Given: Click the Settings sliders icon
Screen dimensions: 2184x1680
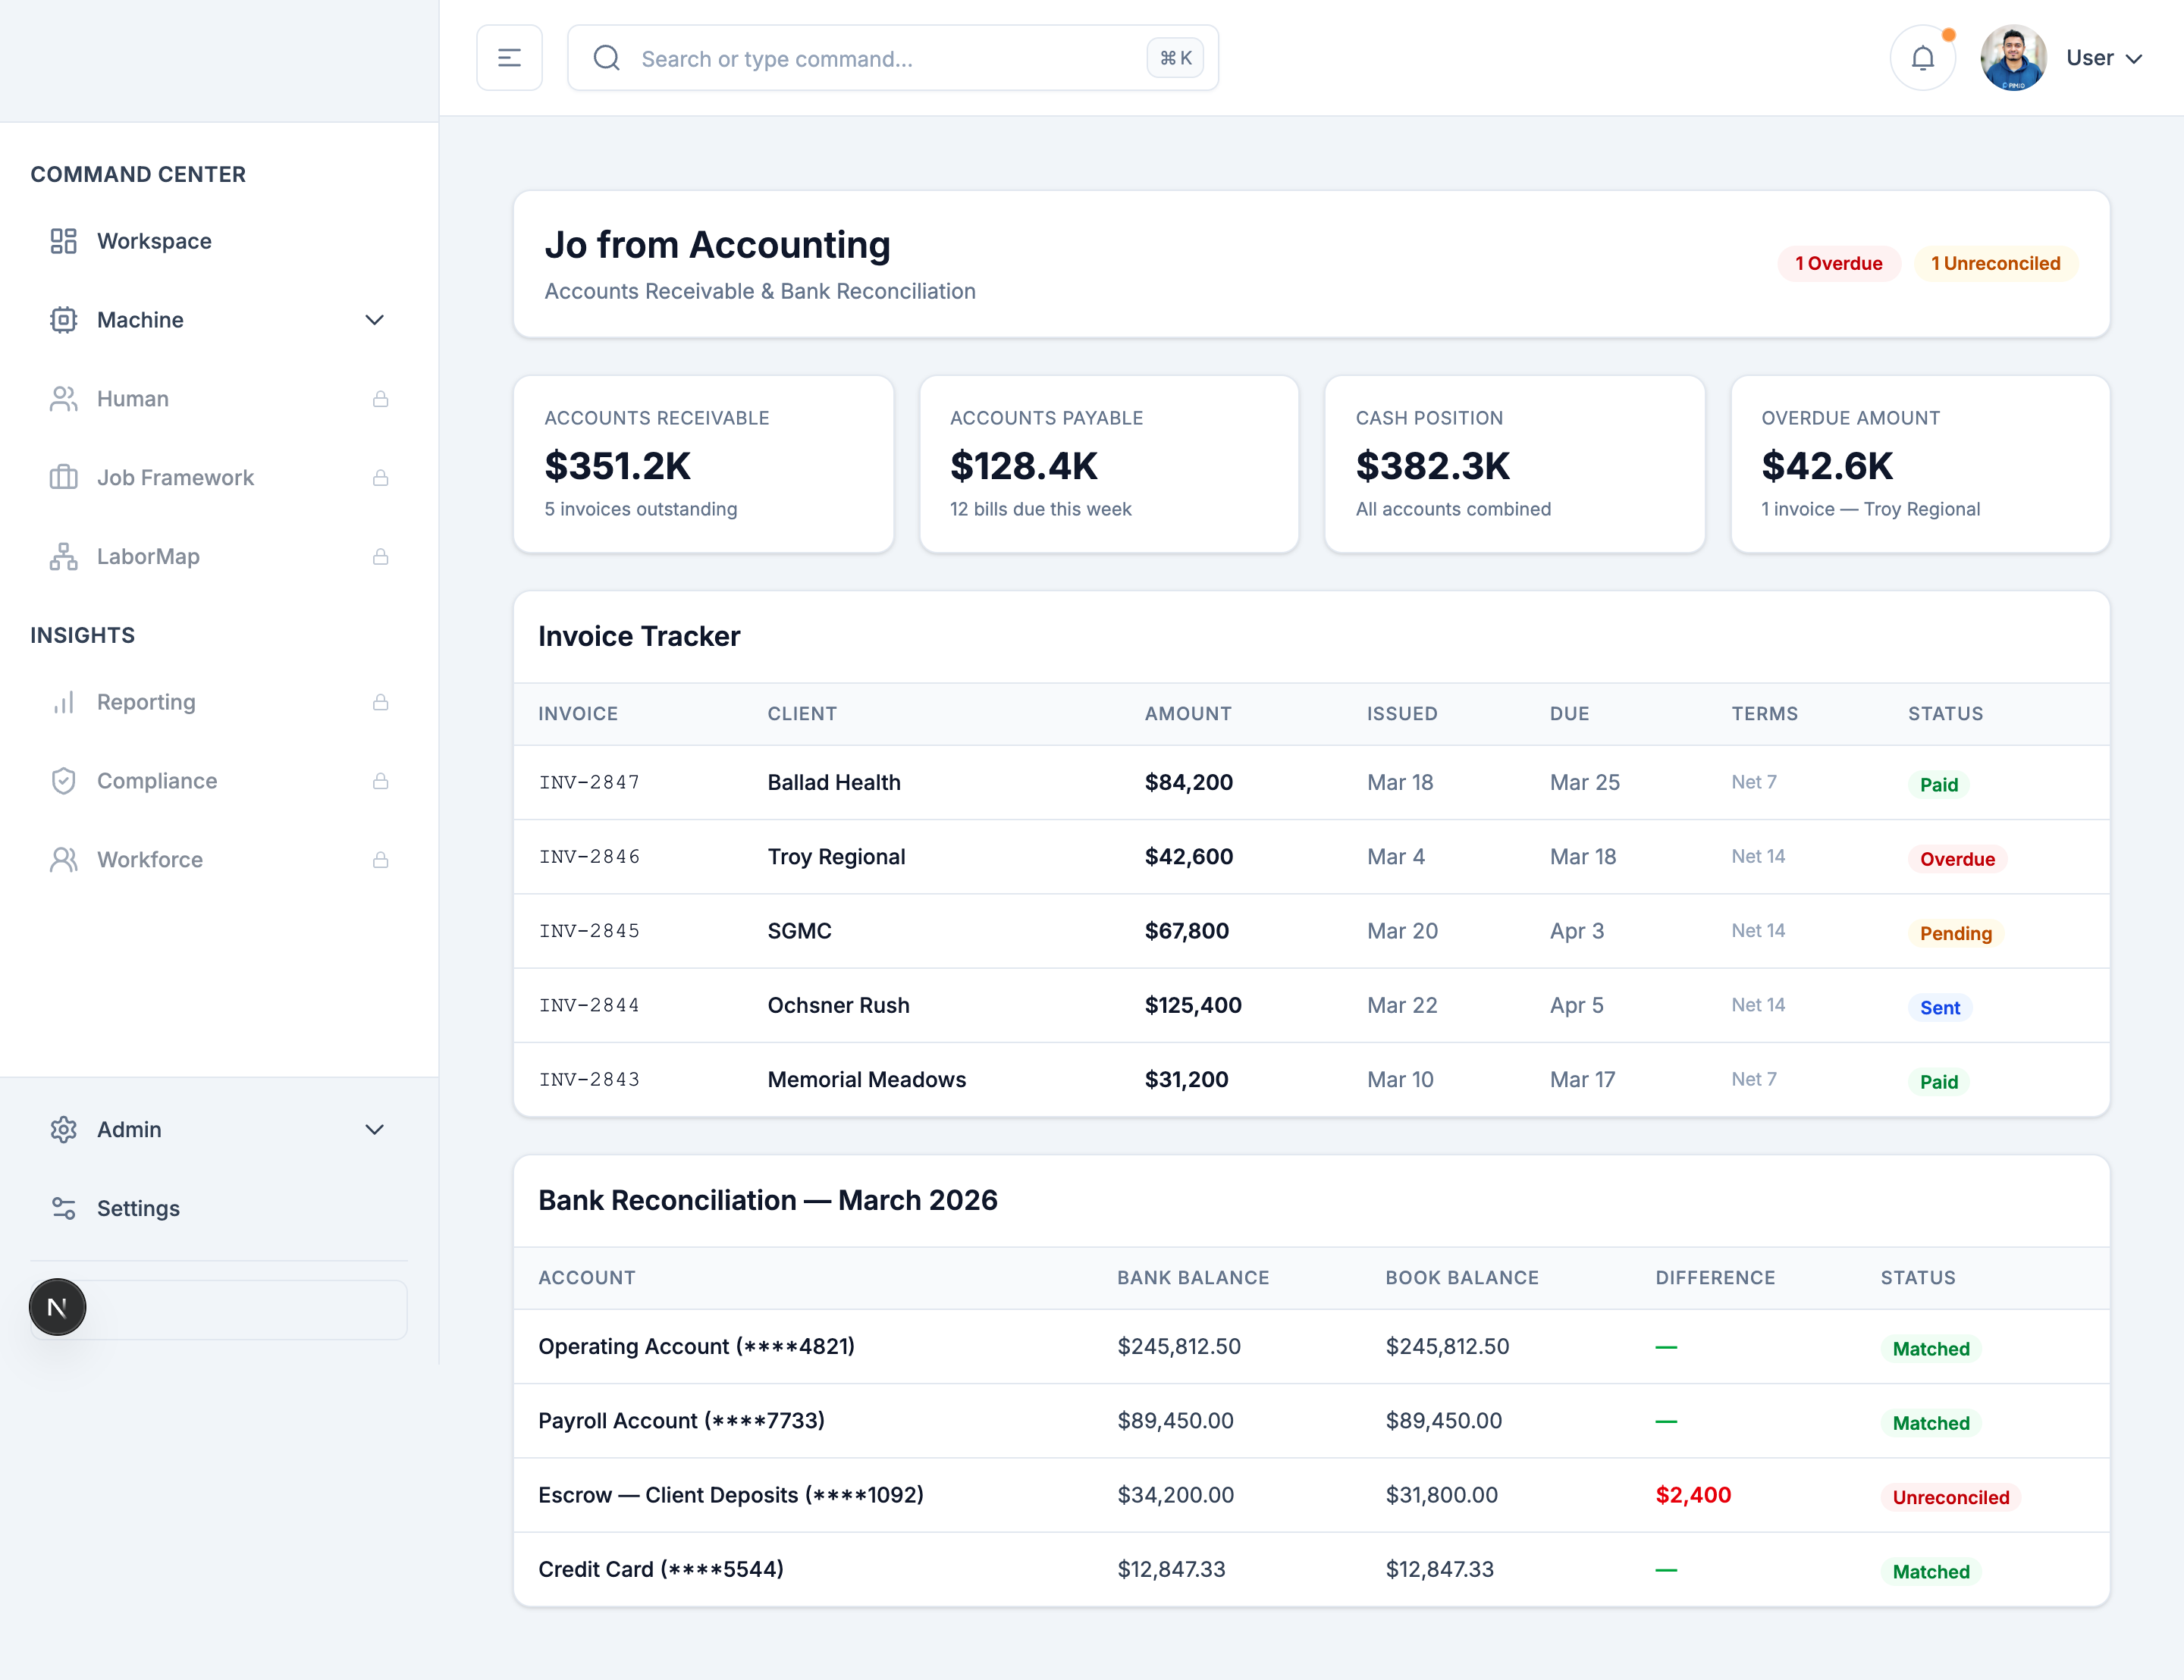Looking at the screenshot, I should pos(63,1208).
